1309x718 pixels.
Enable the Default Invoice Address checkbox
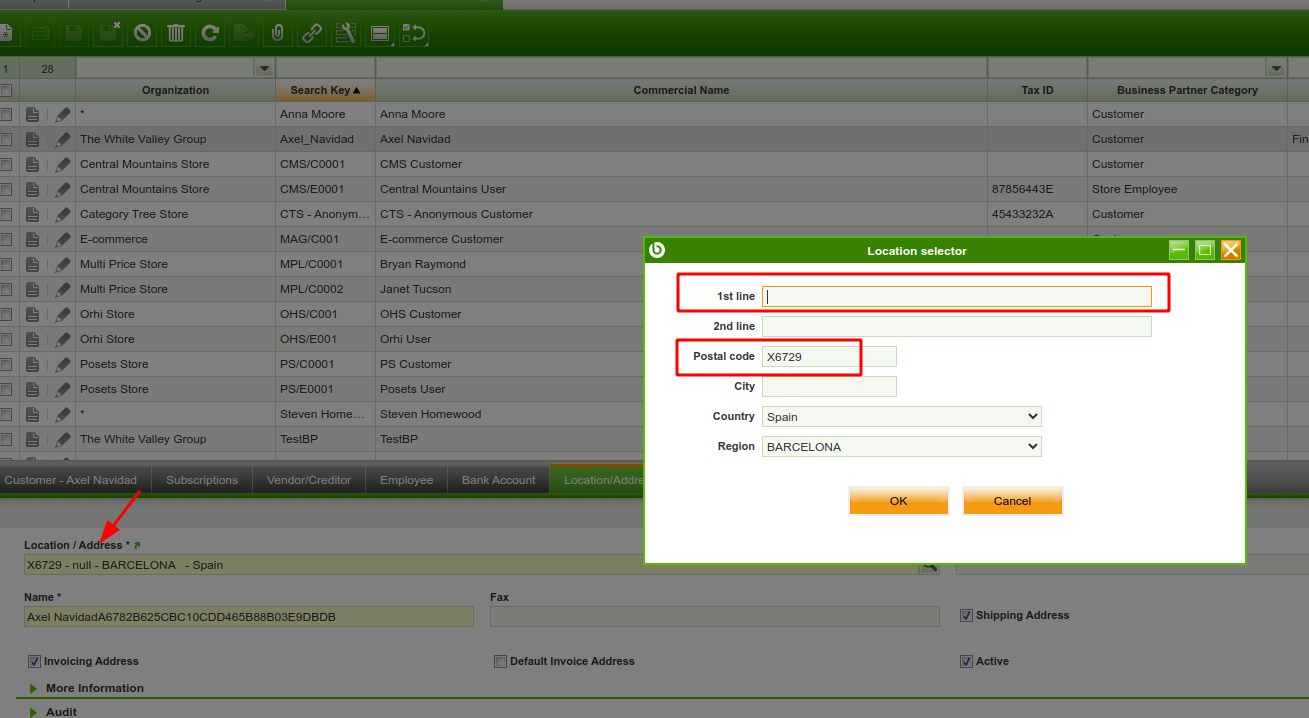(500, 662)
